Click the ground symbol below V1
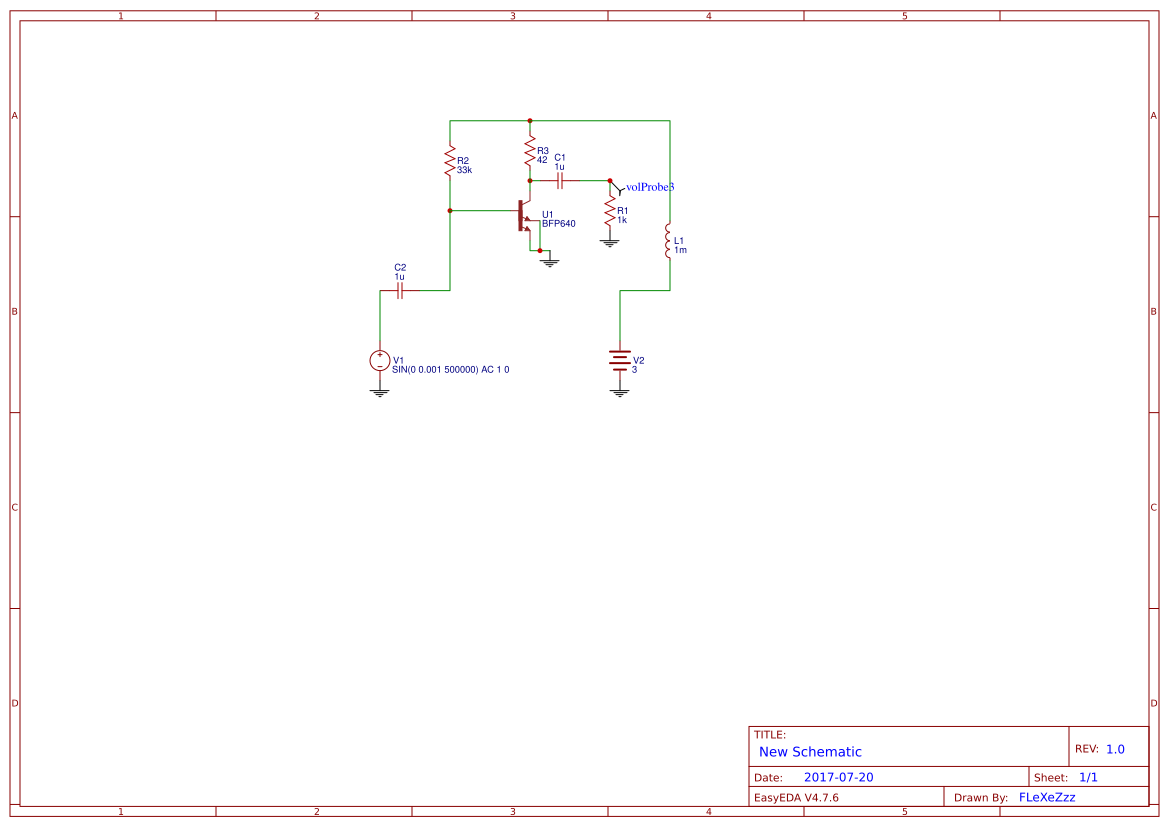 pos(379,393)
